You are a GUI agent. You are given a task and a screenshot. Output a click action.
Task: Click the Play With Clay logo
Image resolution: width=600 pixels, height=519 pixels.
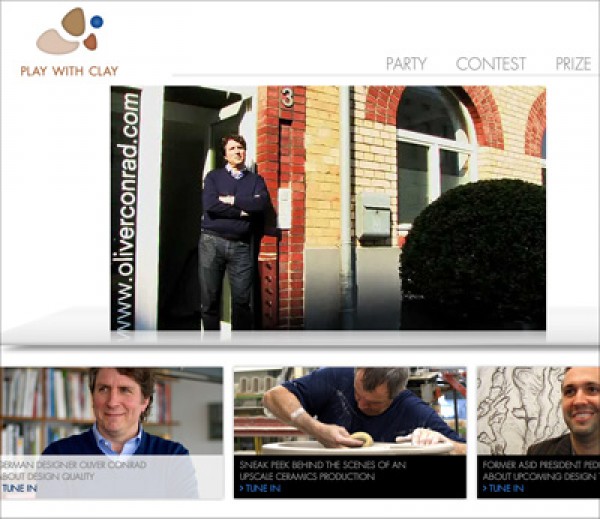point(70,42)
